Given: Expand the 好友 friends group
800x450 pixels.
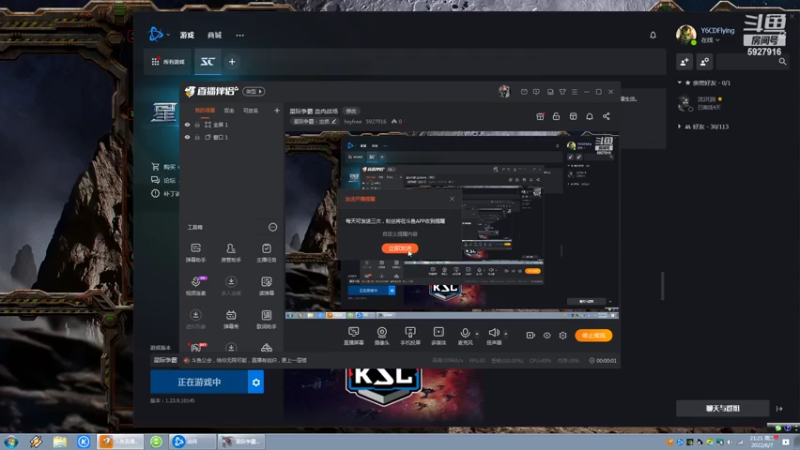Looking at the screenshot, I should point(680,126).
